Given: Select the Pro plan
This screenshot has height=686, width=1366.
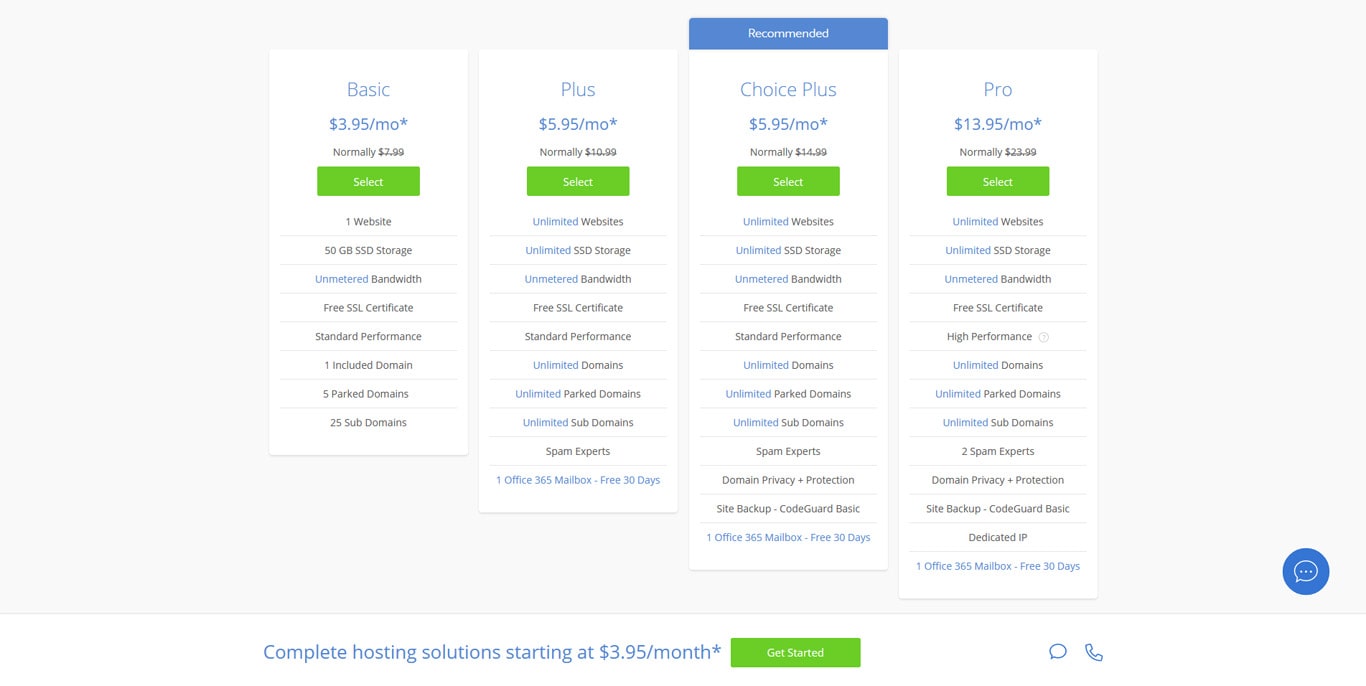Looking at the screenshot, I should pyautogui.click(x=997, y=181).
